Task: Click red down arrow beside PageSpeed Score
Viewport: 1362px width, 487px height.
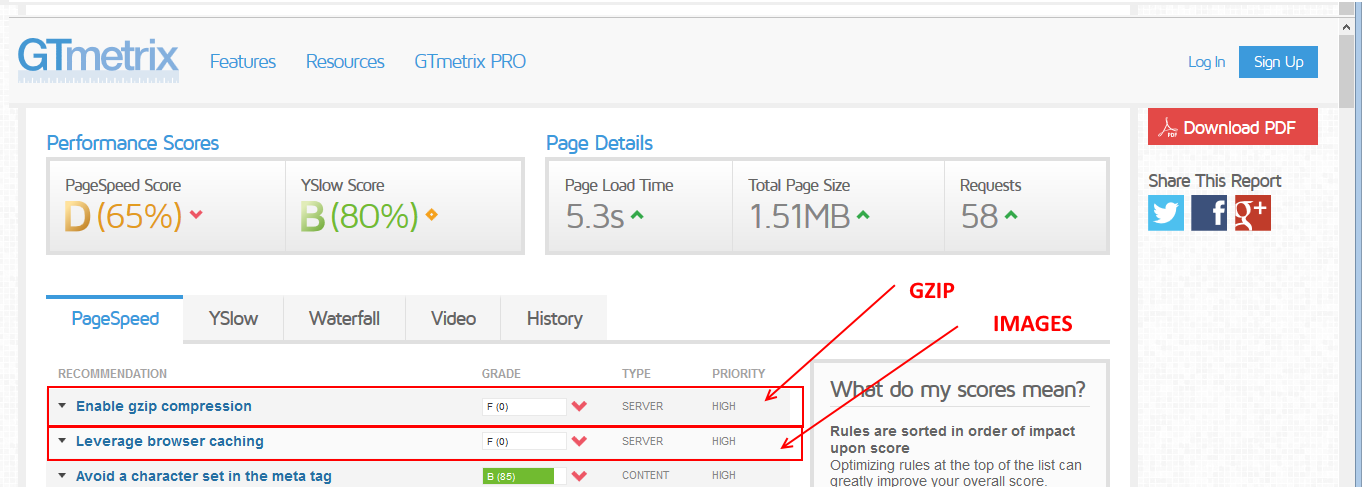Action: click(196, 214)
